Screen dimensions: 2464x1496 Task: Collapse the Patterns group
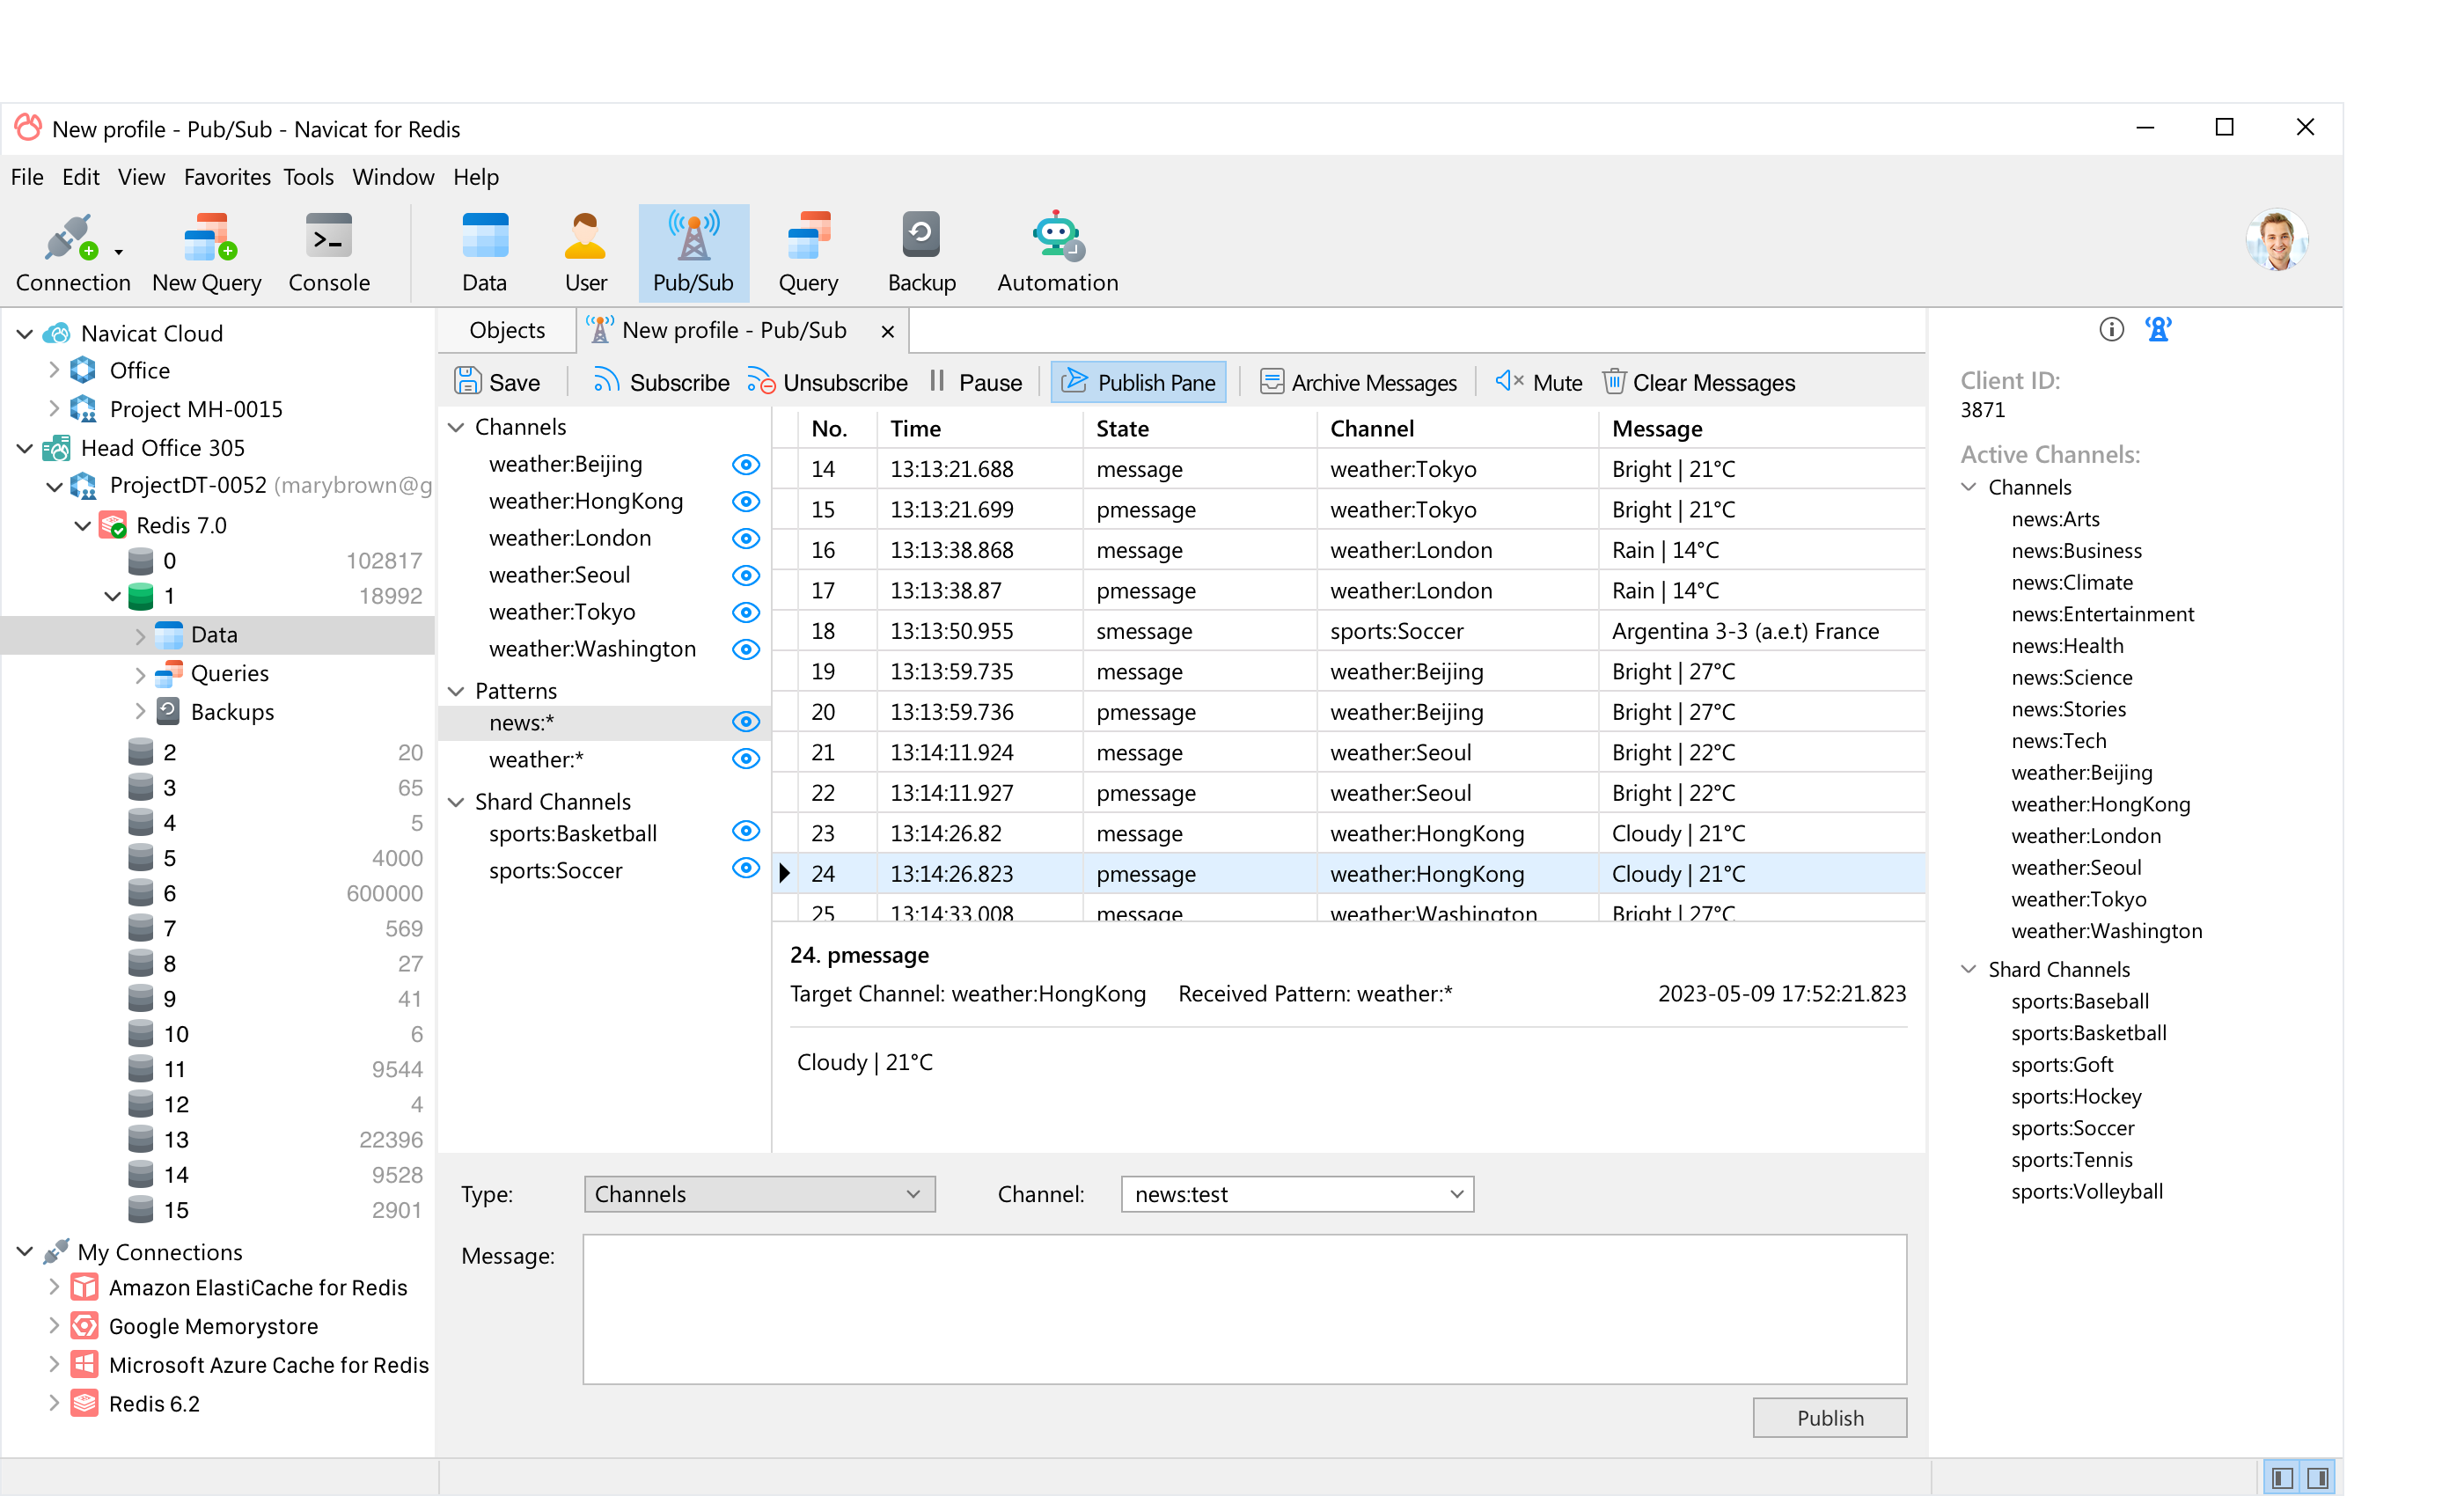456,691
